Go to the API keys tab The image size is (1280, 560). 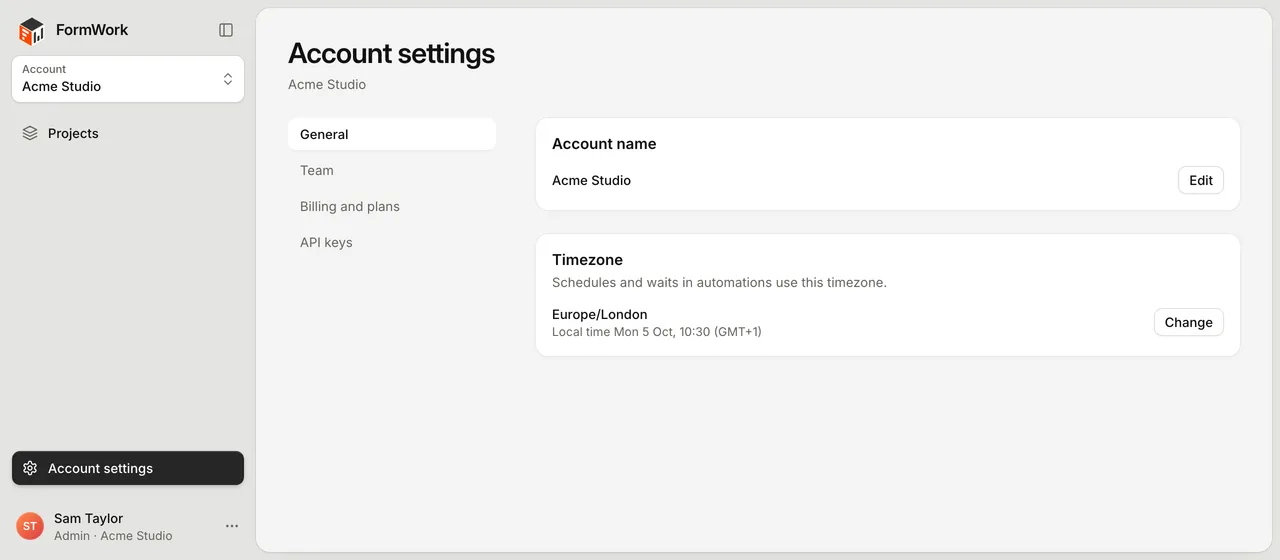[x=392, y=242]
